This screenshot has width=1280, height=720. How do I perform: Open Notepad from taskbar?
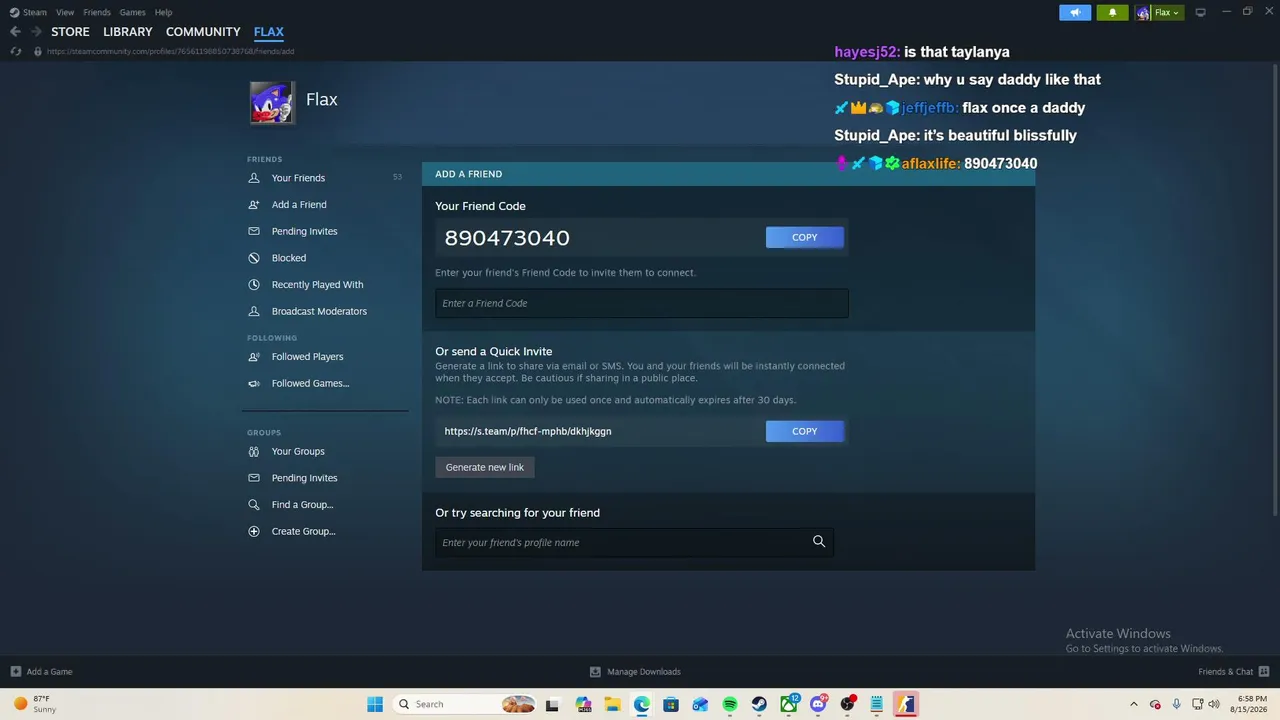pos(877,704)
